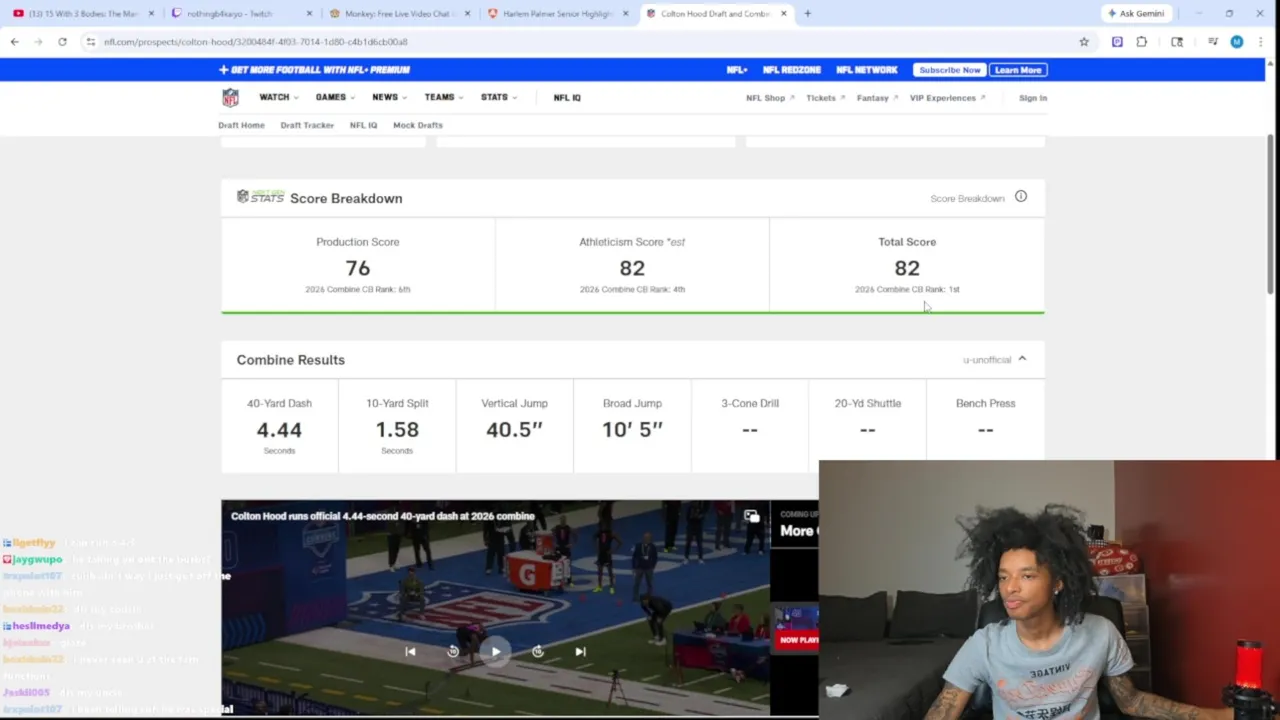Collapse the Combine Results section chevron
Image resolution: width=1280 pixels, height=720 pixels.
click(x=1021, y=359)
